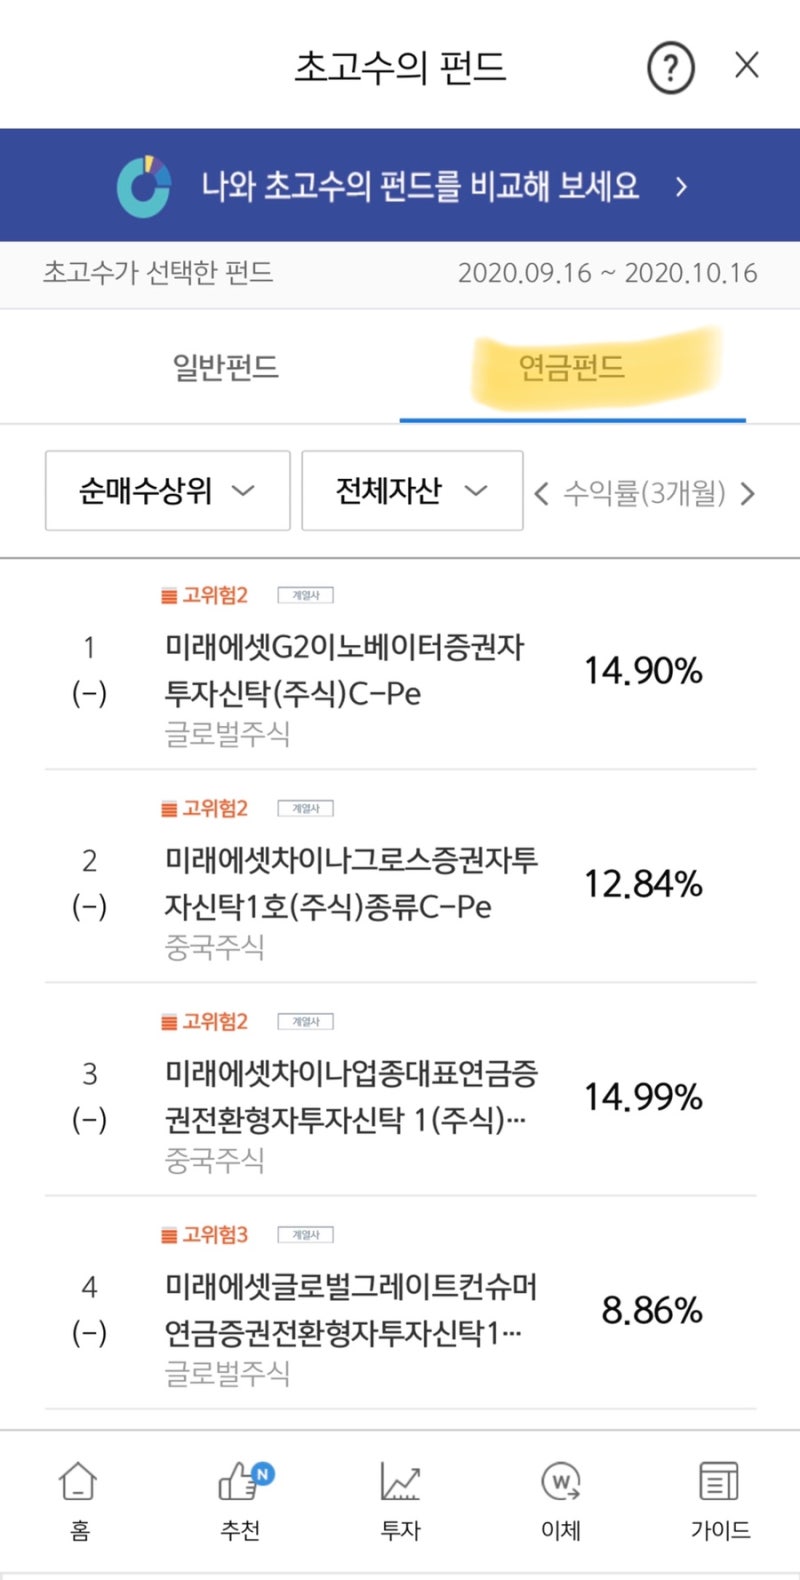The height and width of the screenshot is (1580, 800).
Task: Open the compare funds banner 나와 초고수의 펀드를 비교해 보세요
Action: pos(400,185)
